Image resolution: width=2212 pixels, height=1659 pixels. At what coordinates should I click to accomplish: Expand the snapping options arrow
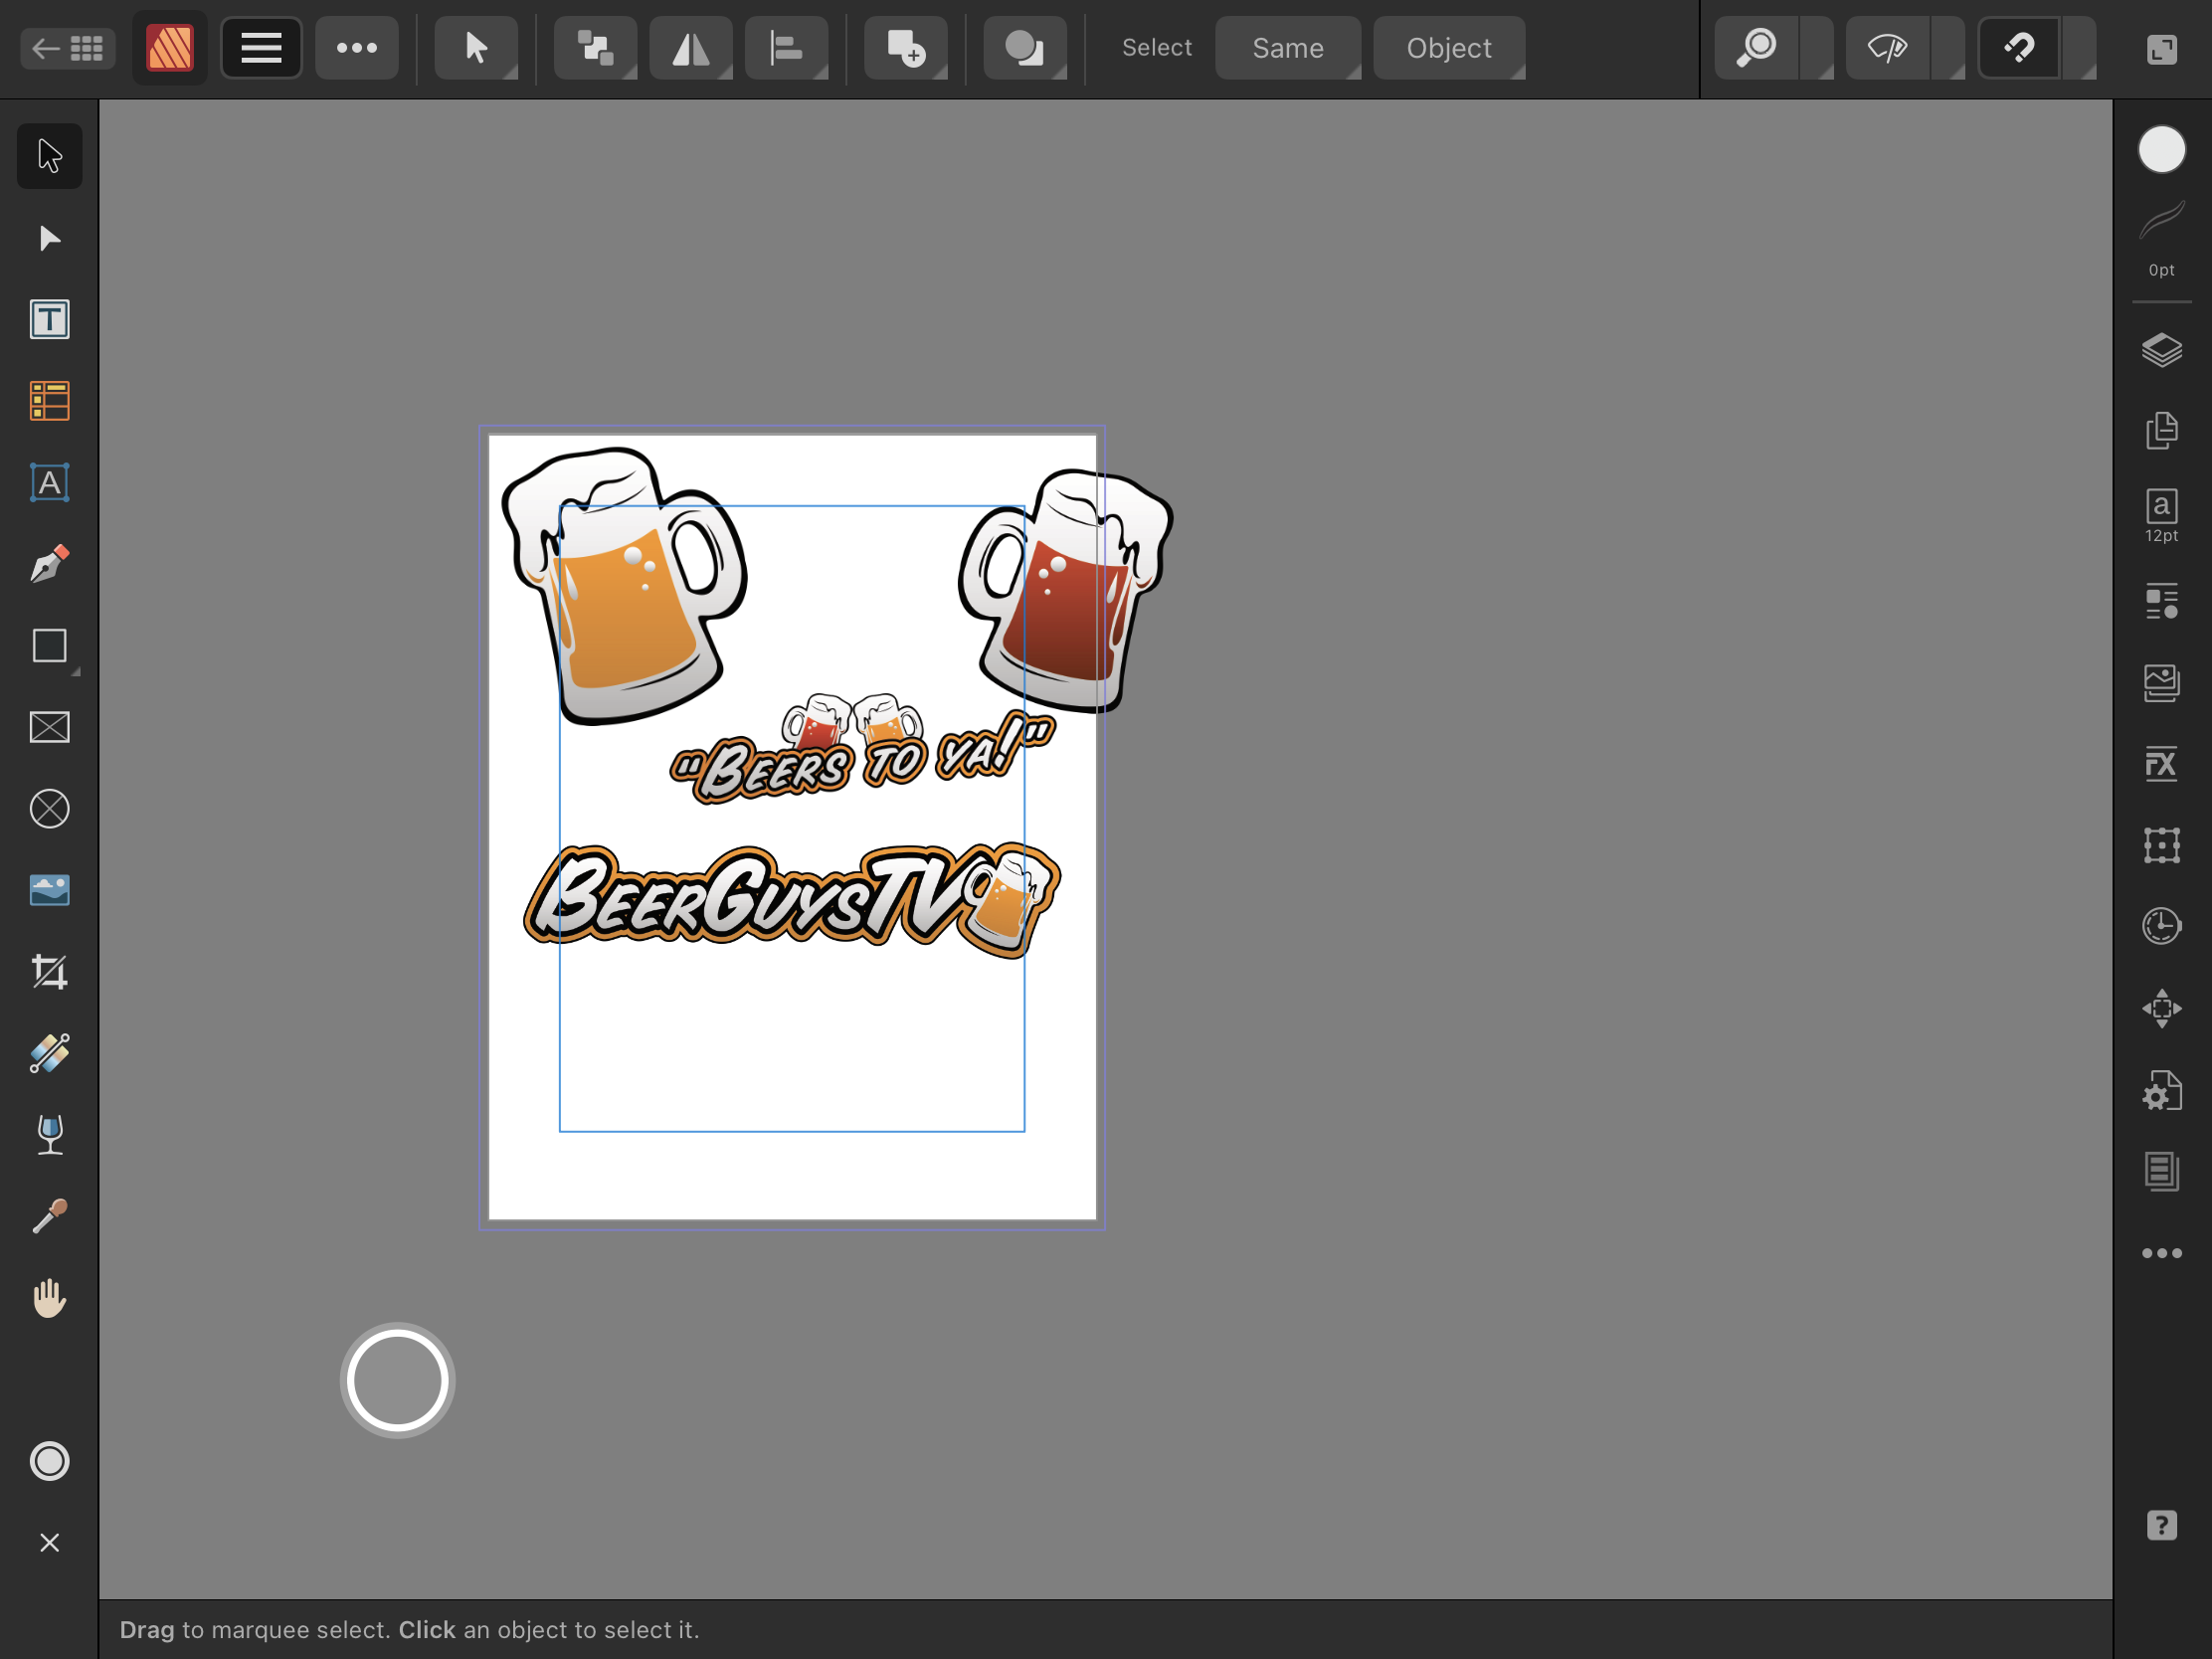(2080, 48)
